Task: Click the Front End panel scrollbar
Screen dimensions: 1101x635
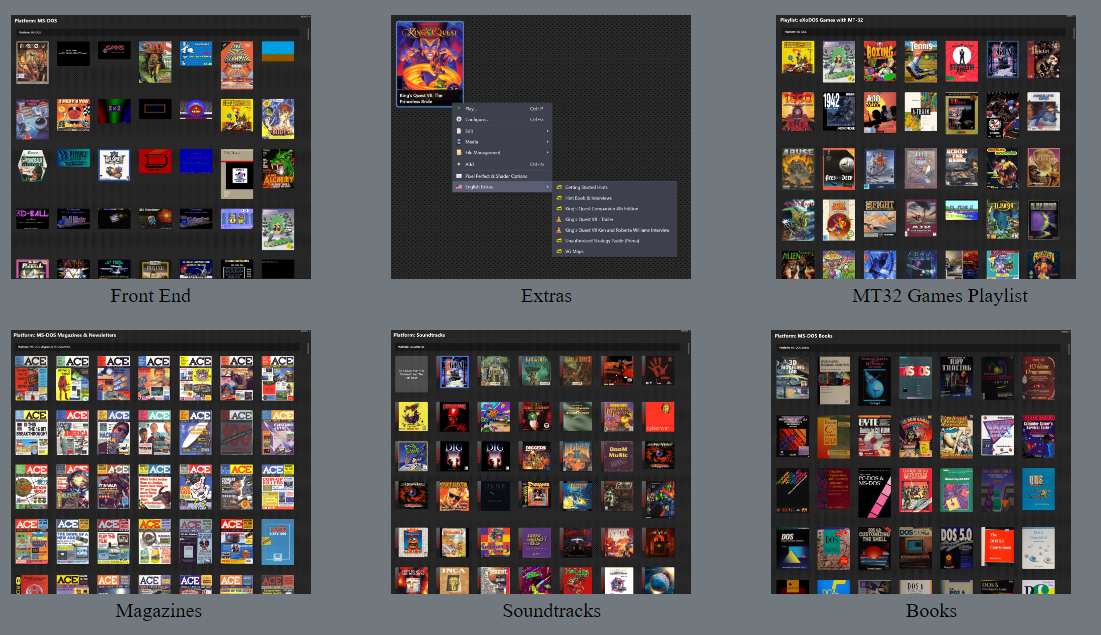Action: point(308,33)
